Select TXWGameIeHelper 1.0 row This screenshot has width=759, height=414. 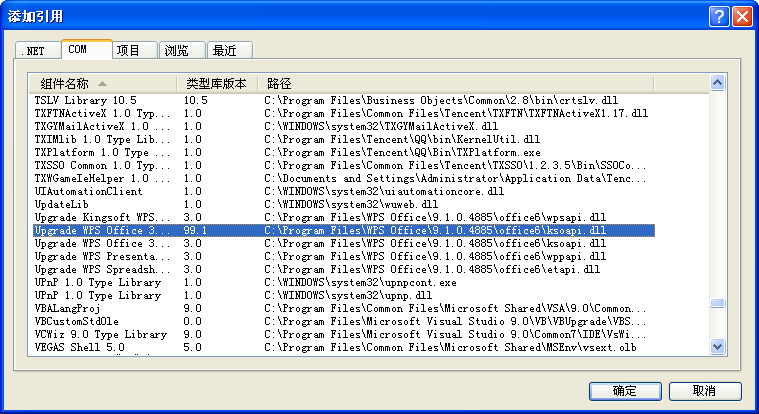[x=344, y=179]
